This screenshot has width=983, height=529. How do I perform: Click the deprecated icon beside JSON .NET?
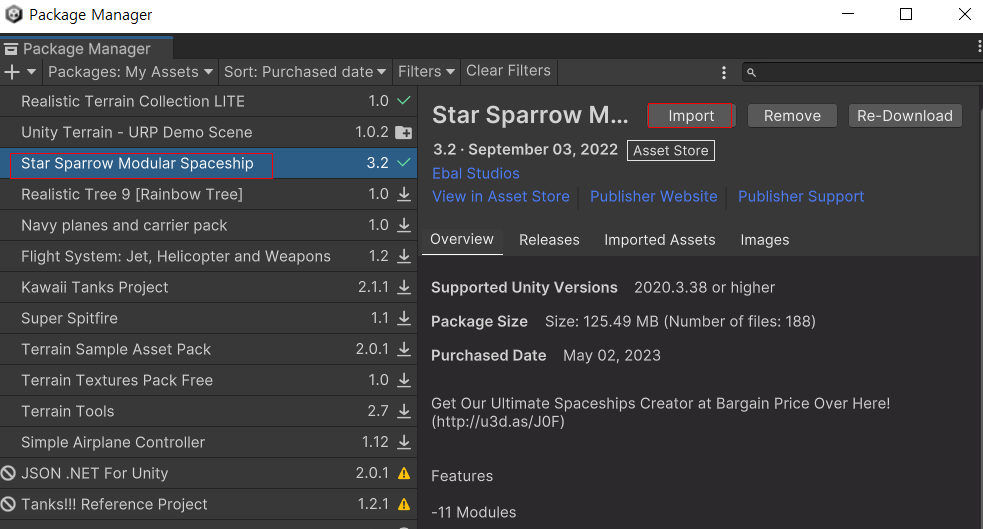pyautogui.click(x=8, y=473)
